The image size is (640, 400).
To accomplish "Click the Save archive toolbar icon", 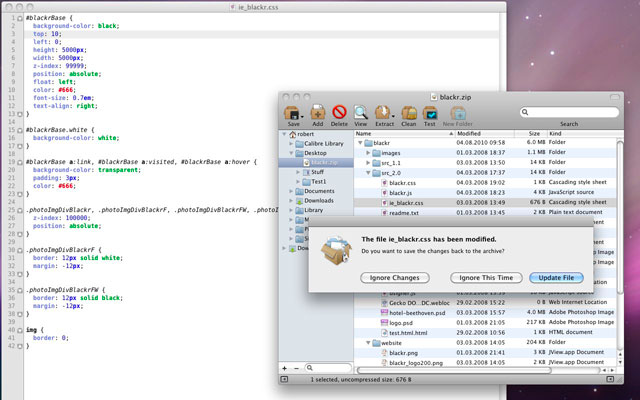I will click(x=292, y=113).
